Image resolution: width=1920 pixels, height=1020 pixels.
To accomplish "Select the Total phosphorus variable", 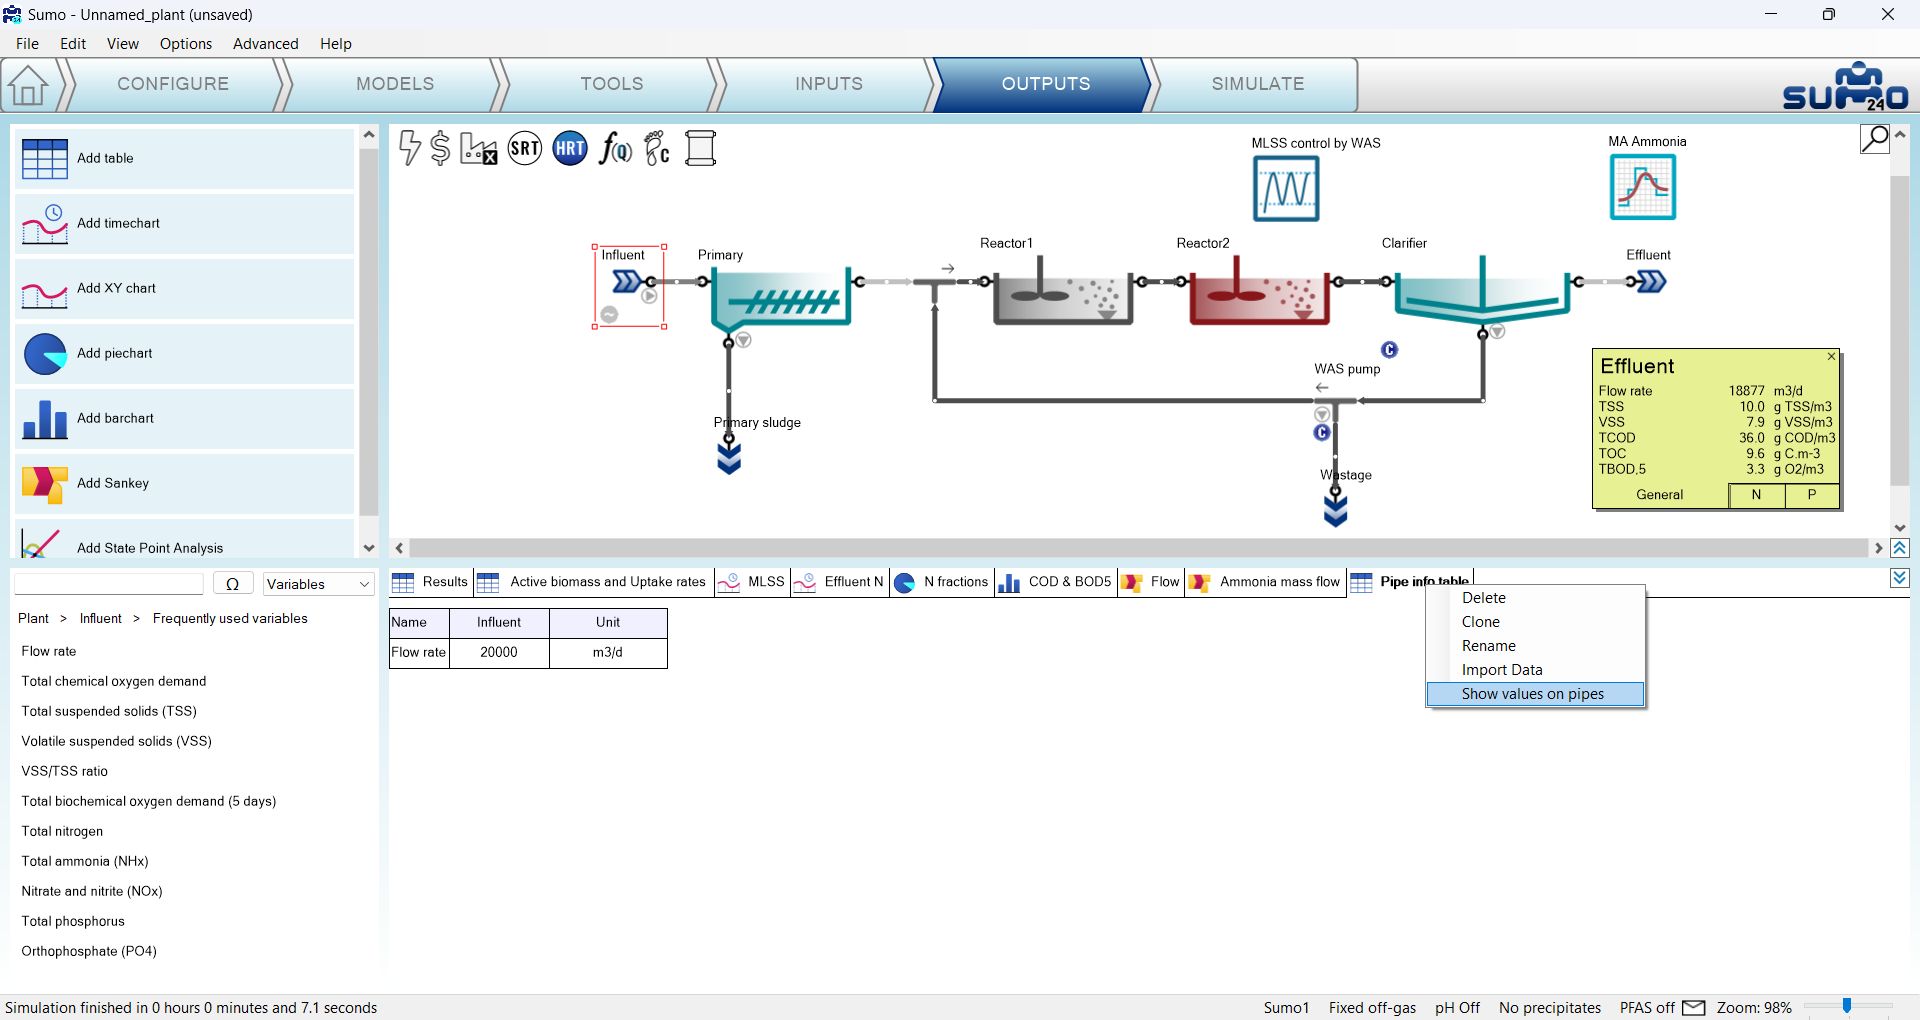I will [73, 921].
